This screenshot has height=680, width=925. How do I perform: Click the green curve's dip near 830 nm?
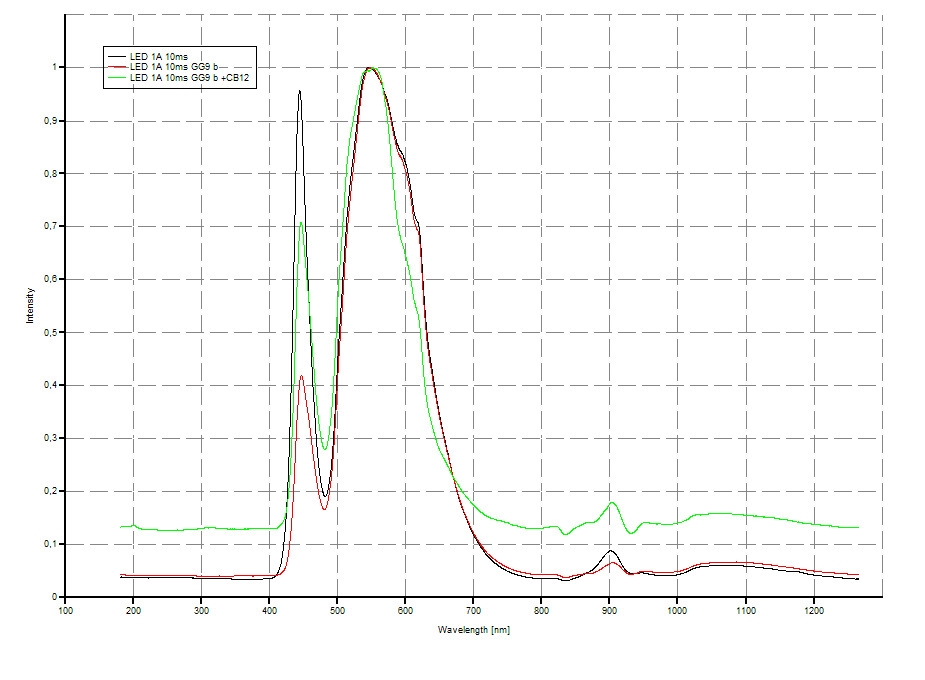pyautogui.click(x=565, y=534)
